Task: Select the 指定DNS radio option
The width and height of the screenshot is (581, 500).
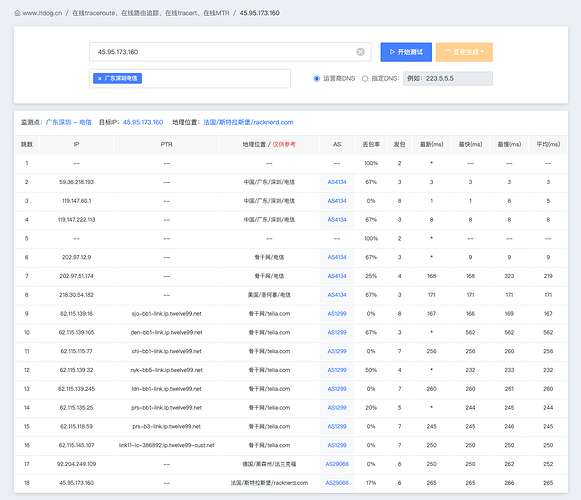Action: click(365, 79)
